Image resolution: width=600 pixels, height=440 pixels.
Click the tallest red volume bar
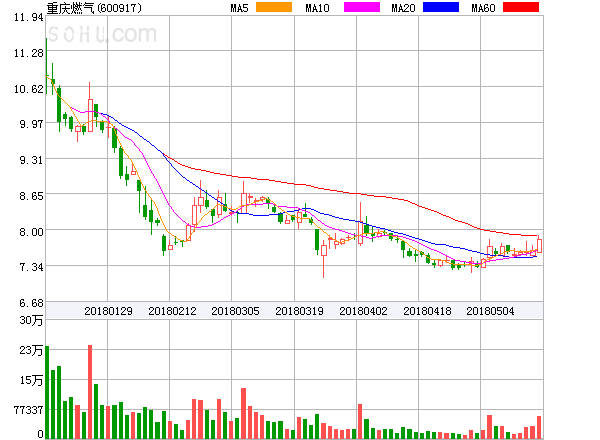90,392
